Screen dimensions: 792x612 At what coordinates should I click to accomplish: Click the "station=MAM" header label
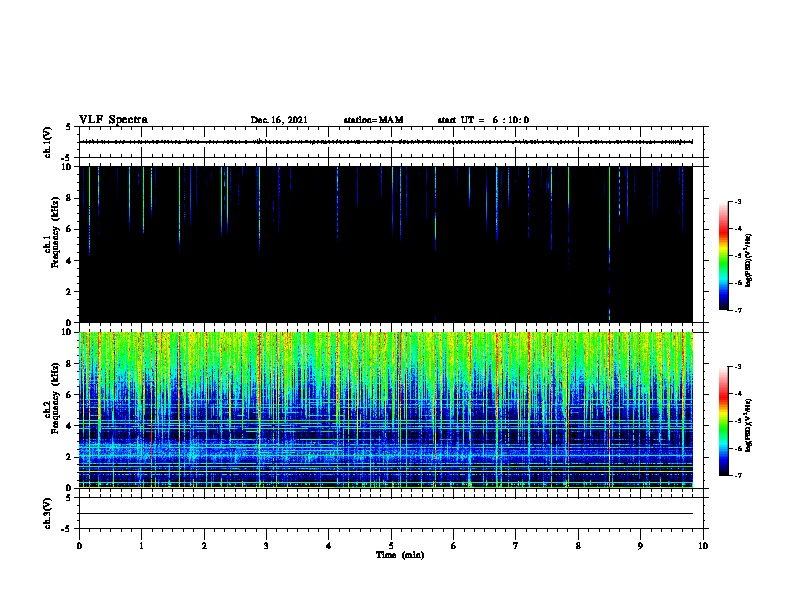(x=373, y=120)
